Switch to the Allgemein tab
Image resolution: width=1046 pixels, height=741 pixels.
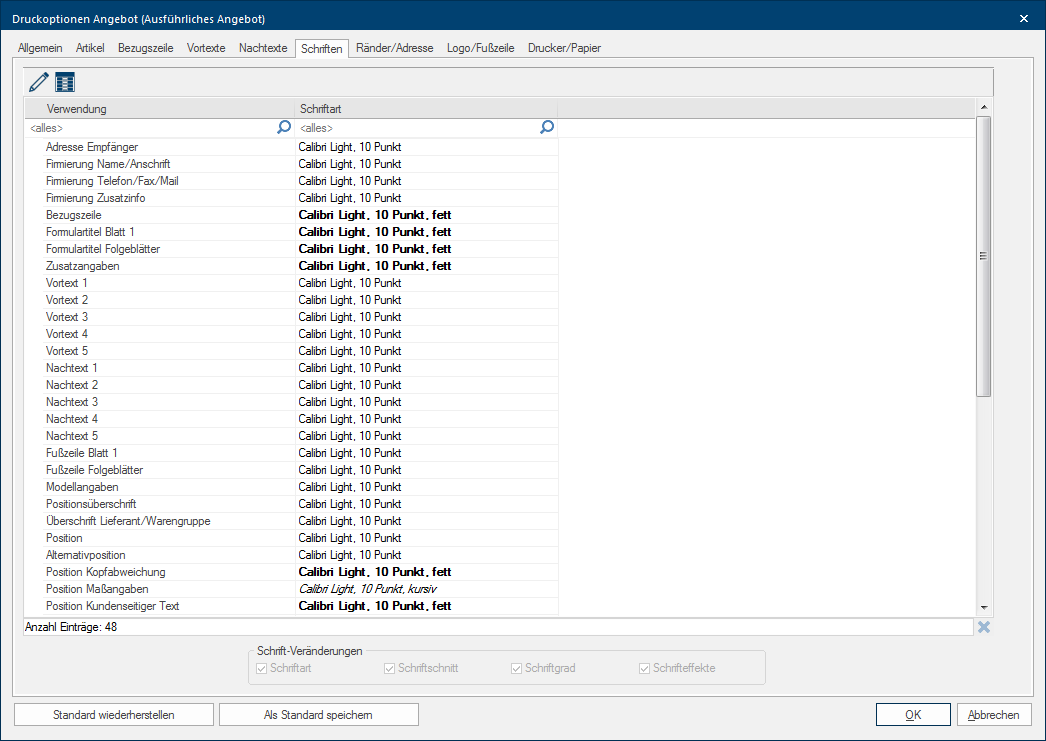[40, 48]
